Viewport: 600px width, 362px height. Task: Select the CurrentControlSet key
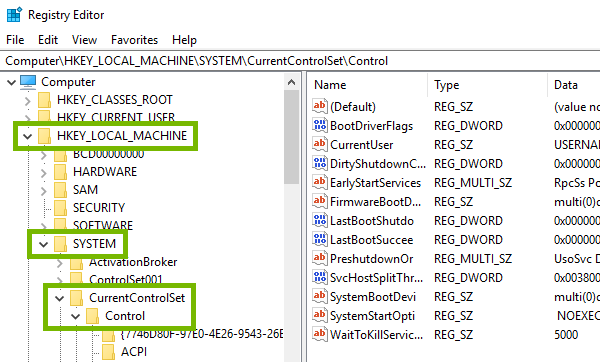[137, 298]
